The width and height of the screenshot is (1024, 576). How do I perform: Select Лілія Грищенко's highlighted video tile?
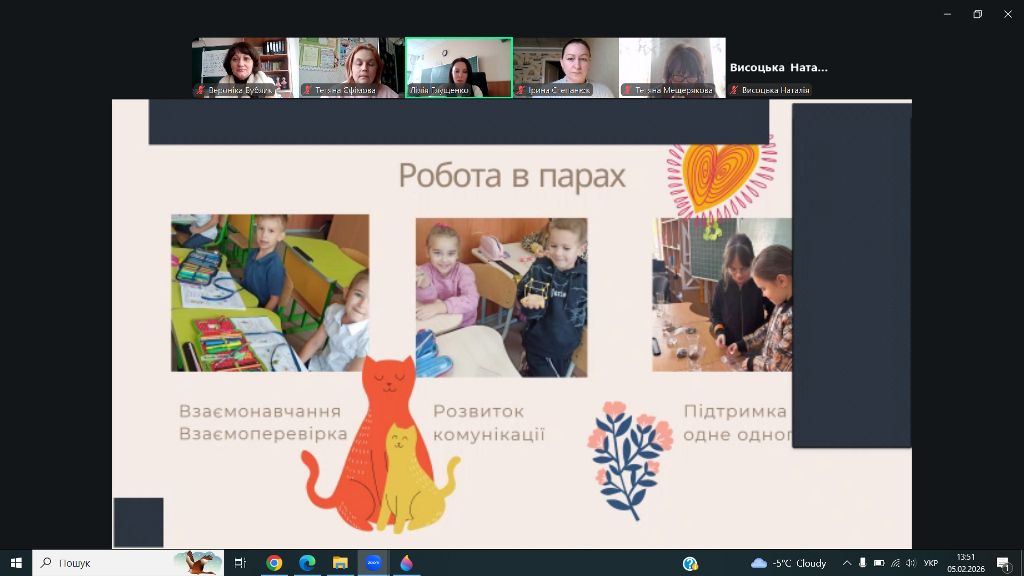pos(459,67)
